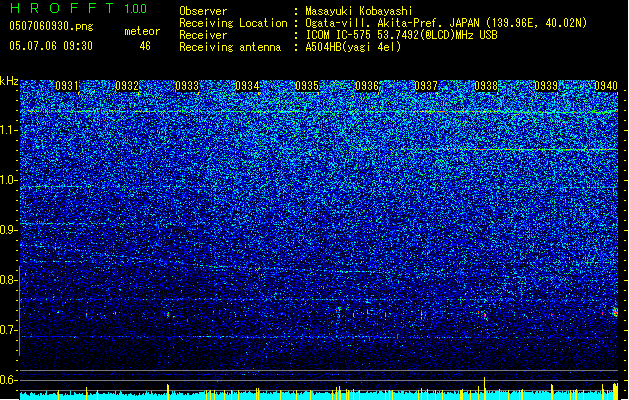Image resolution: width=629 pixels, height=400 pixels.
Task: Click the 0936 time marker
Action: pos(367,86)
